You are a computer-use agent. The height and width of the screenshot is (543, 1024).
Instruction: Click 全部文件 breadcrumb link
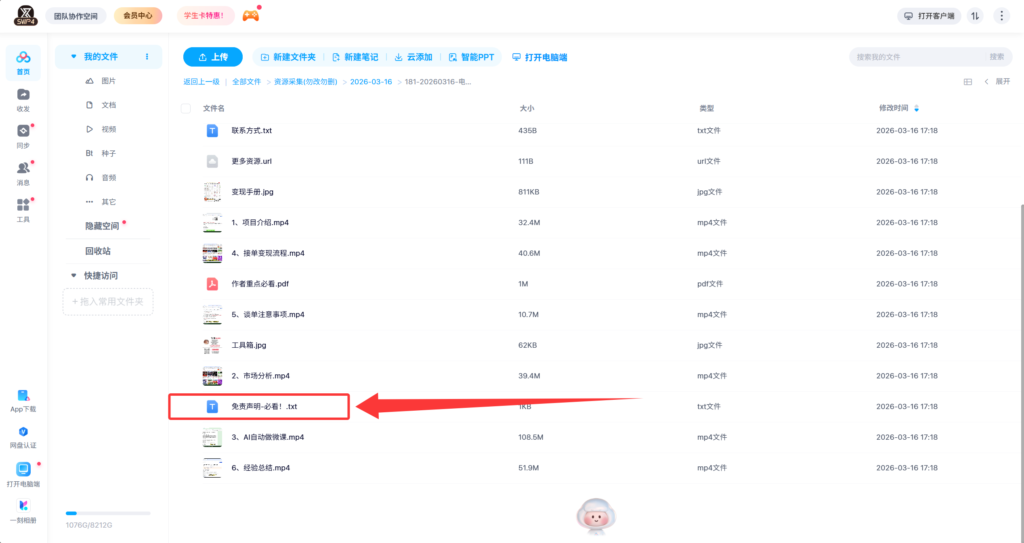[x=246, y=81]
